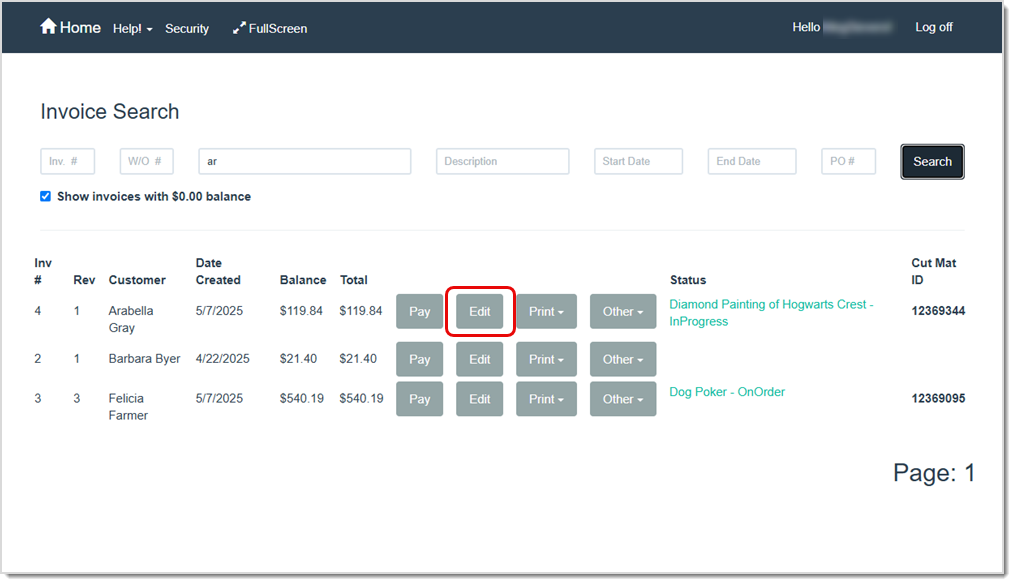The width and height of the screenshot is (1014, 584).
Task: Click the Inv. # search field
Action: click(x=67, y=160)
